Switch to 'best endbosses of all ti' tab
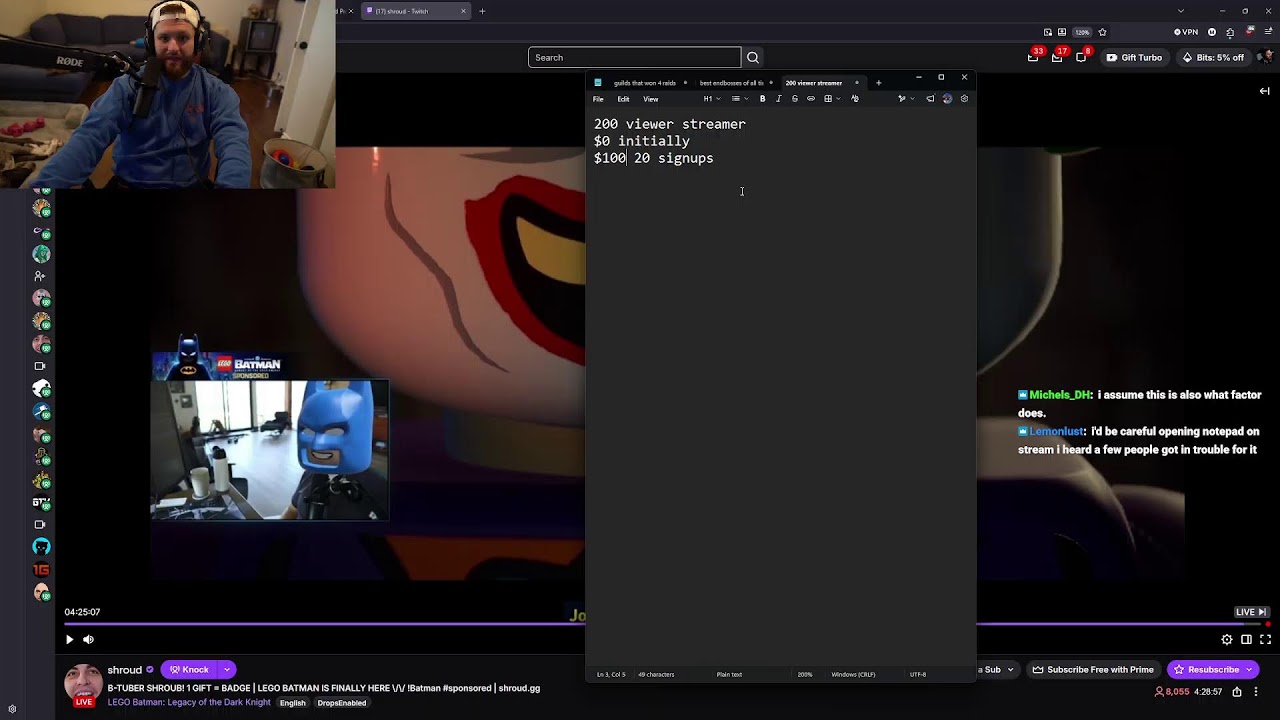1280x720 pixels. tap(731, 83)
